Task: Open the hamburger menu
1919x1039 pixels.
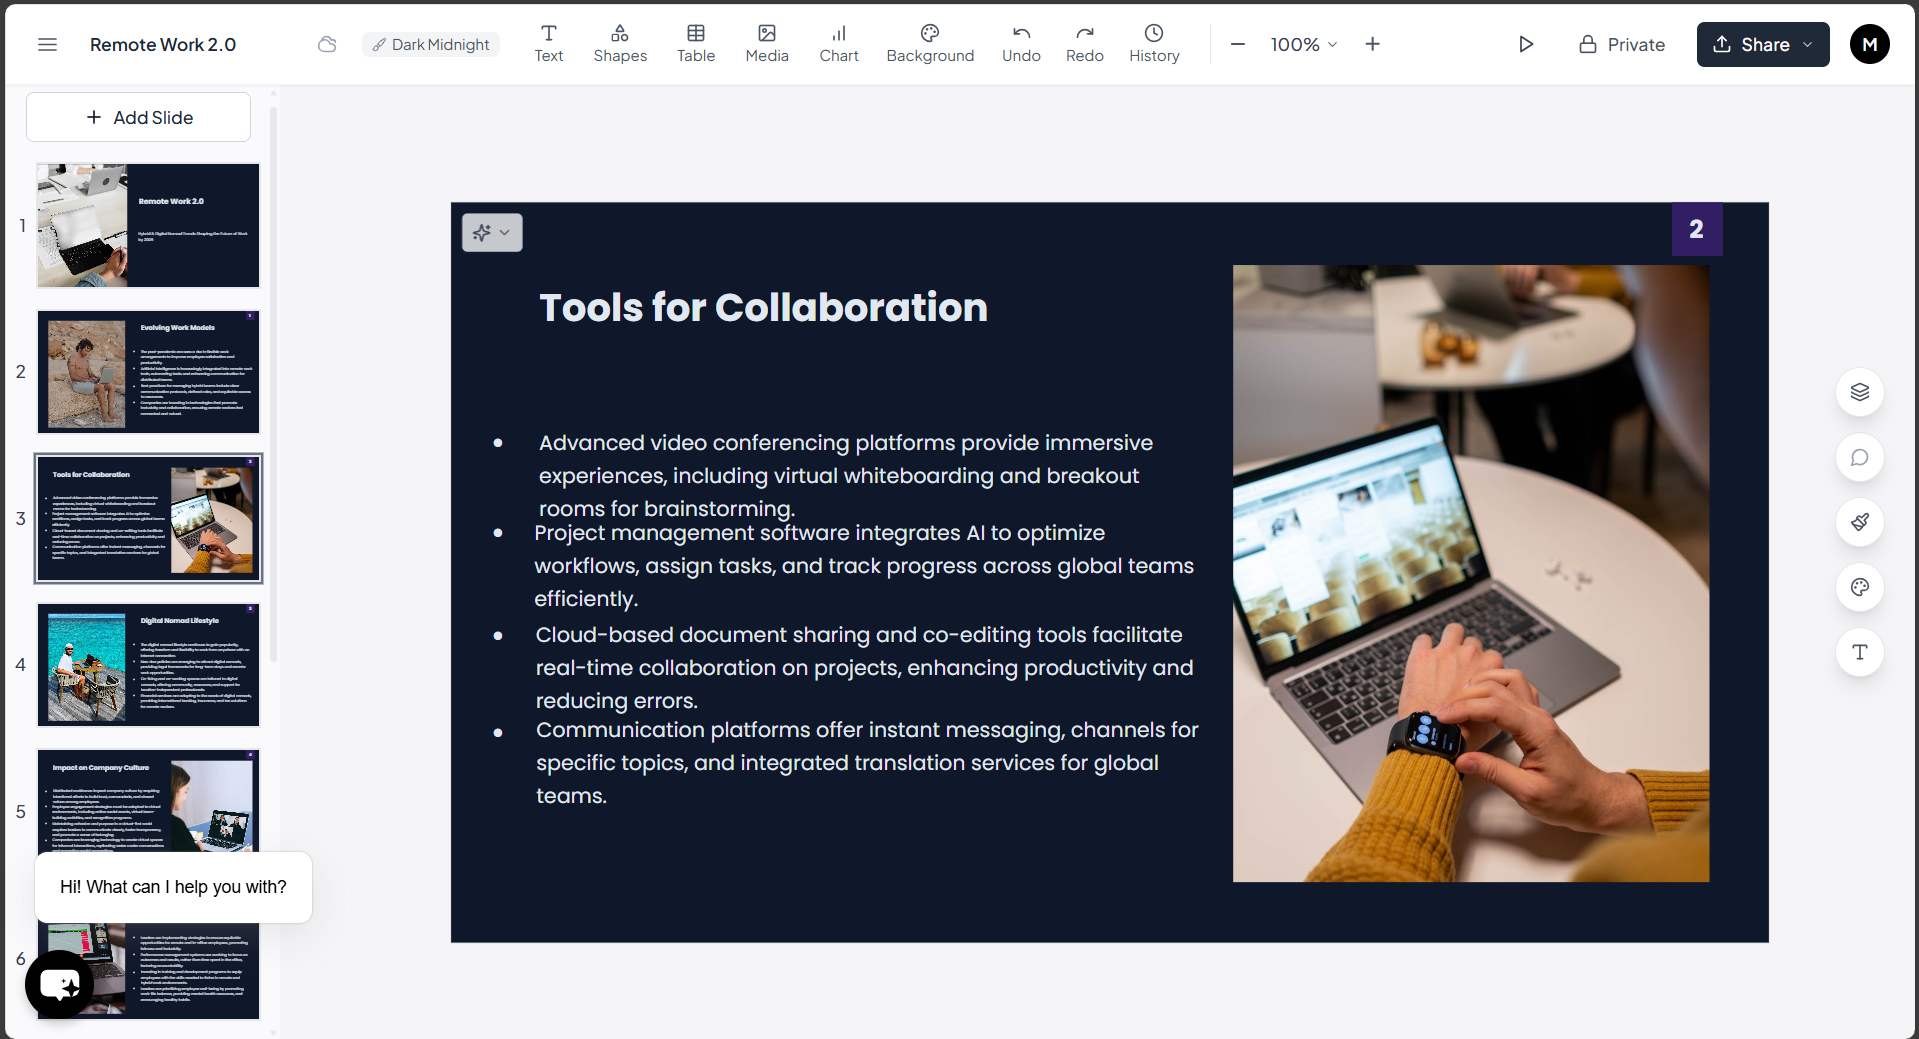Action: click(47, 45)
